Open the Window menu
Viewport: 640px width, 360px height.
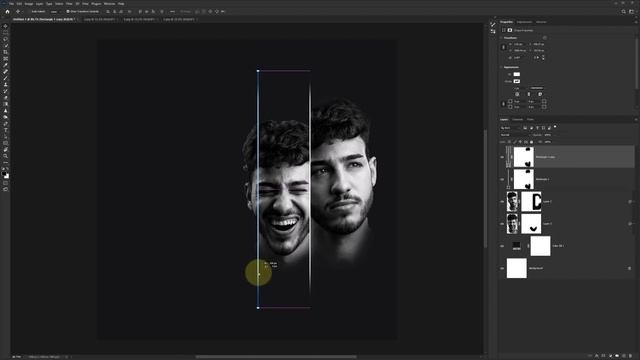pyautogui.click(x=109, y=4)
